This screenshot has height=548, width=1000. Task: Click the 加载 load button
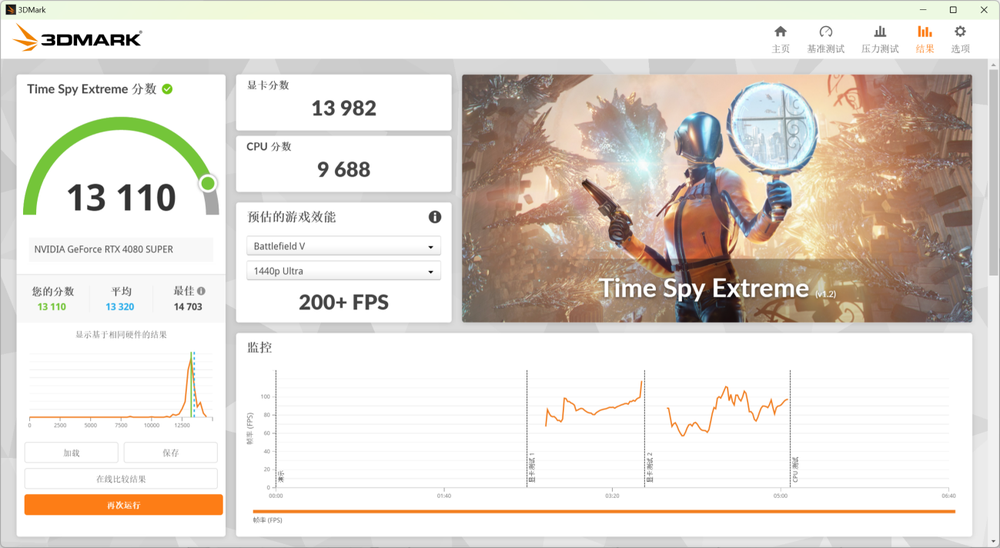click(71, 453)
